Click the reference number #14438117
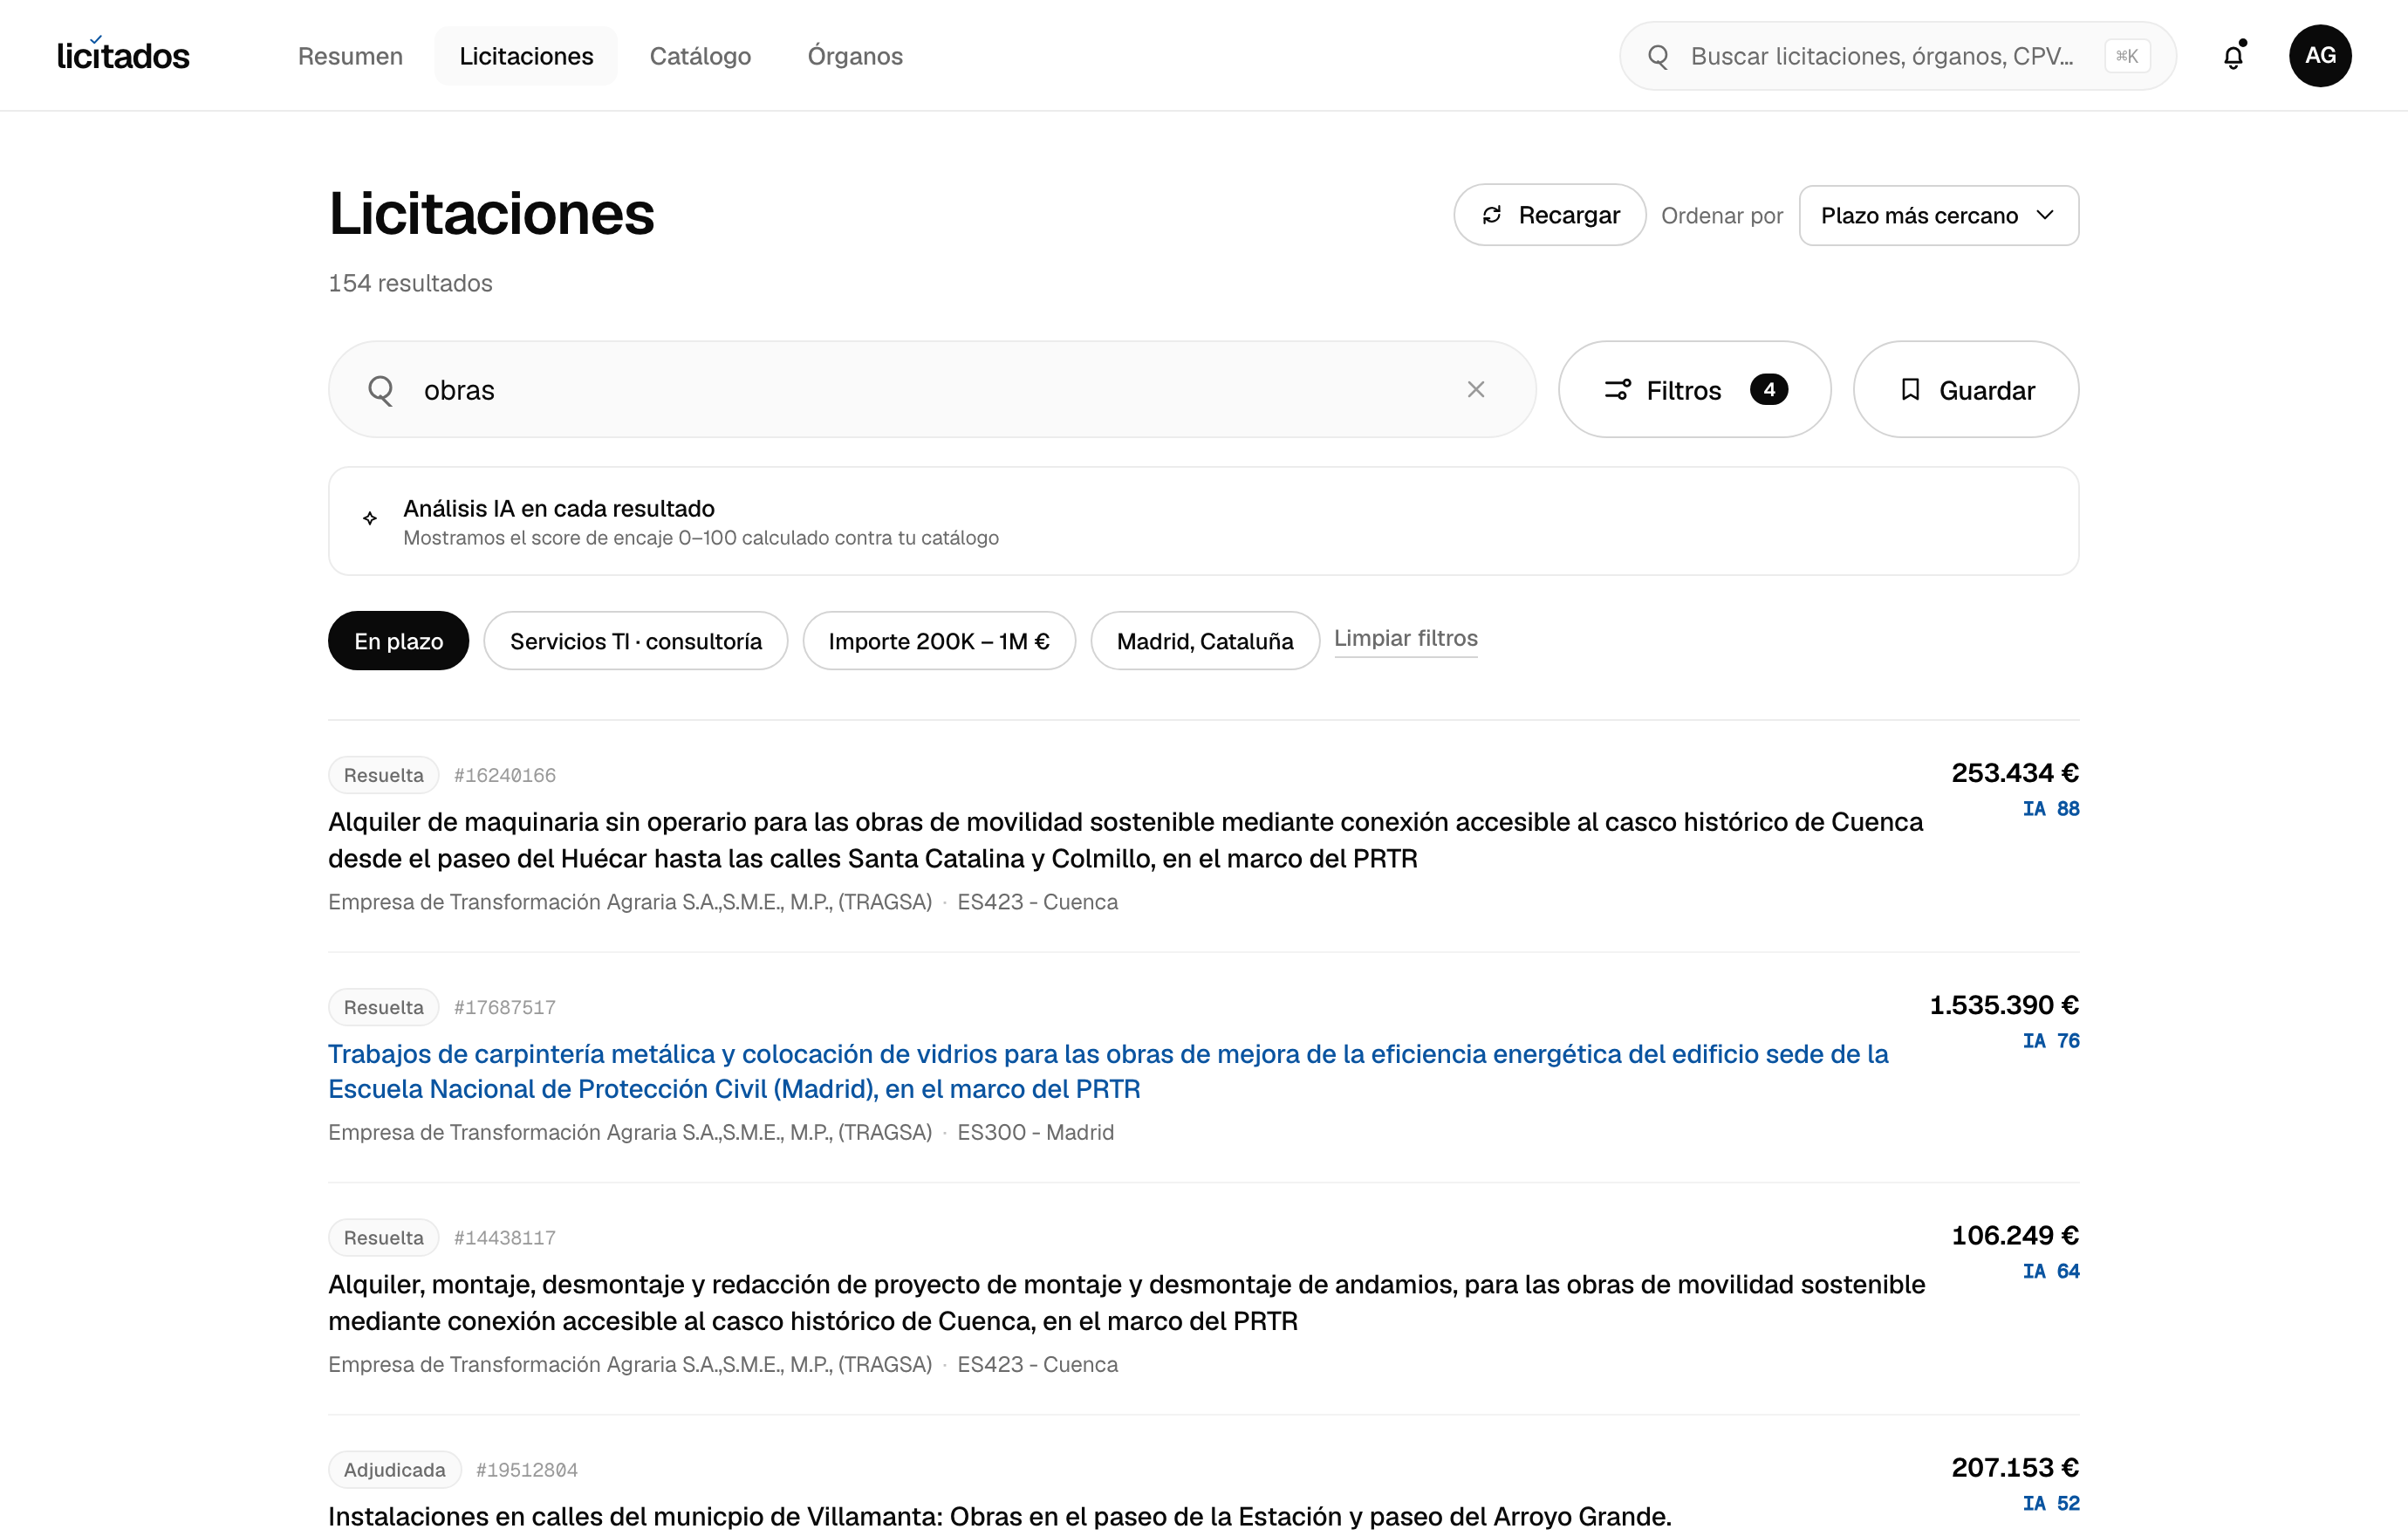 click(505, 1237)
